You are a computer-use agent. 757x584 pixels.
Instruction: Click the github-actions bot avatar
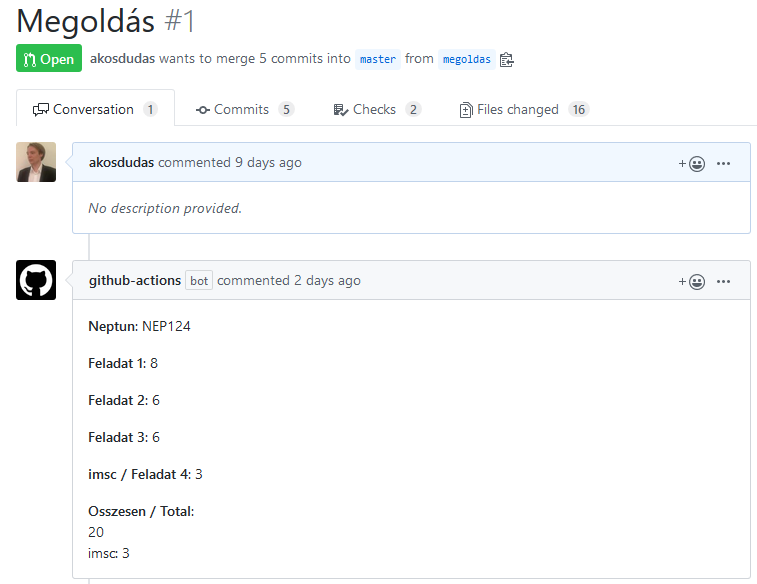pos(36,280)
